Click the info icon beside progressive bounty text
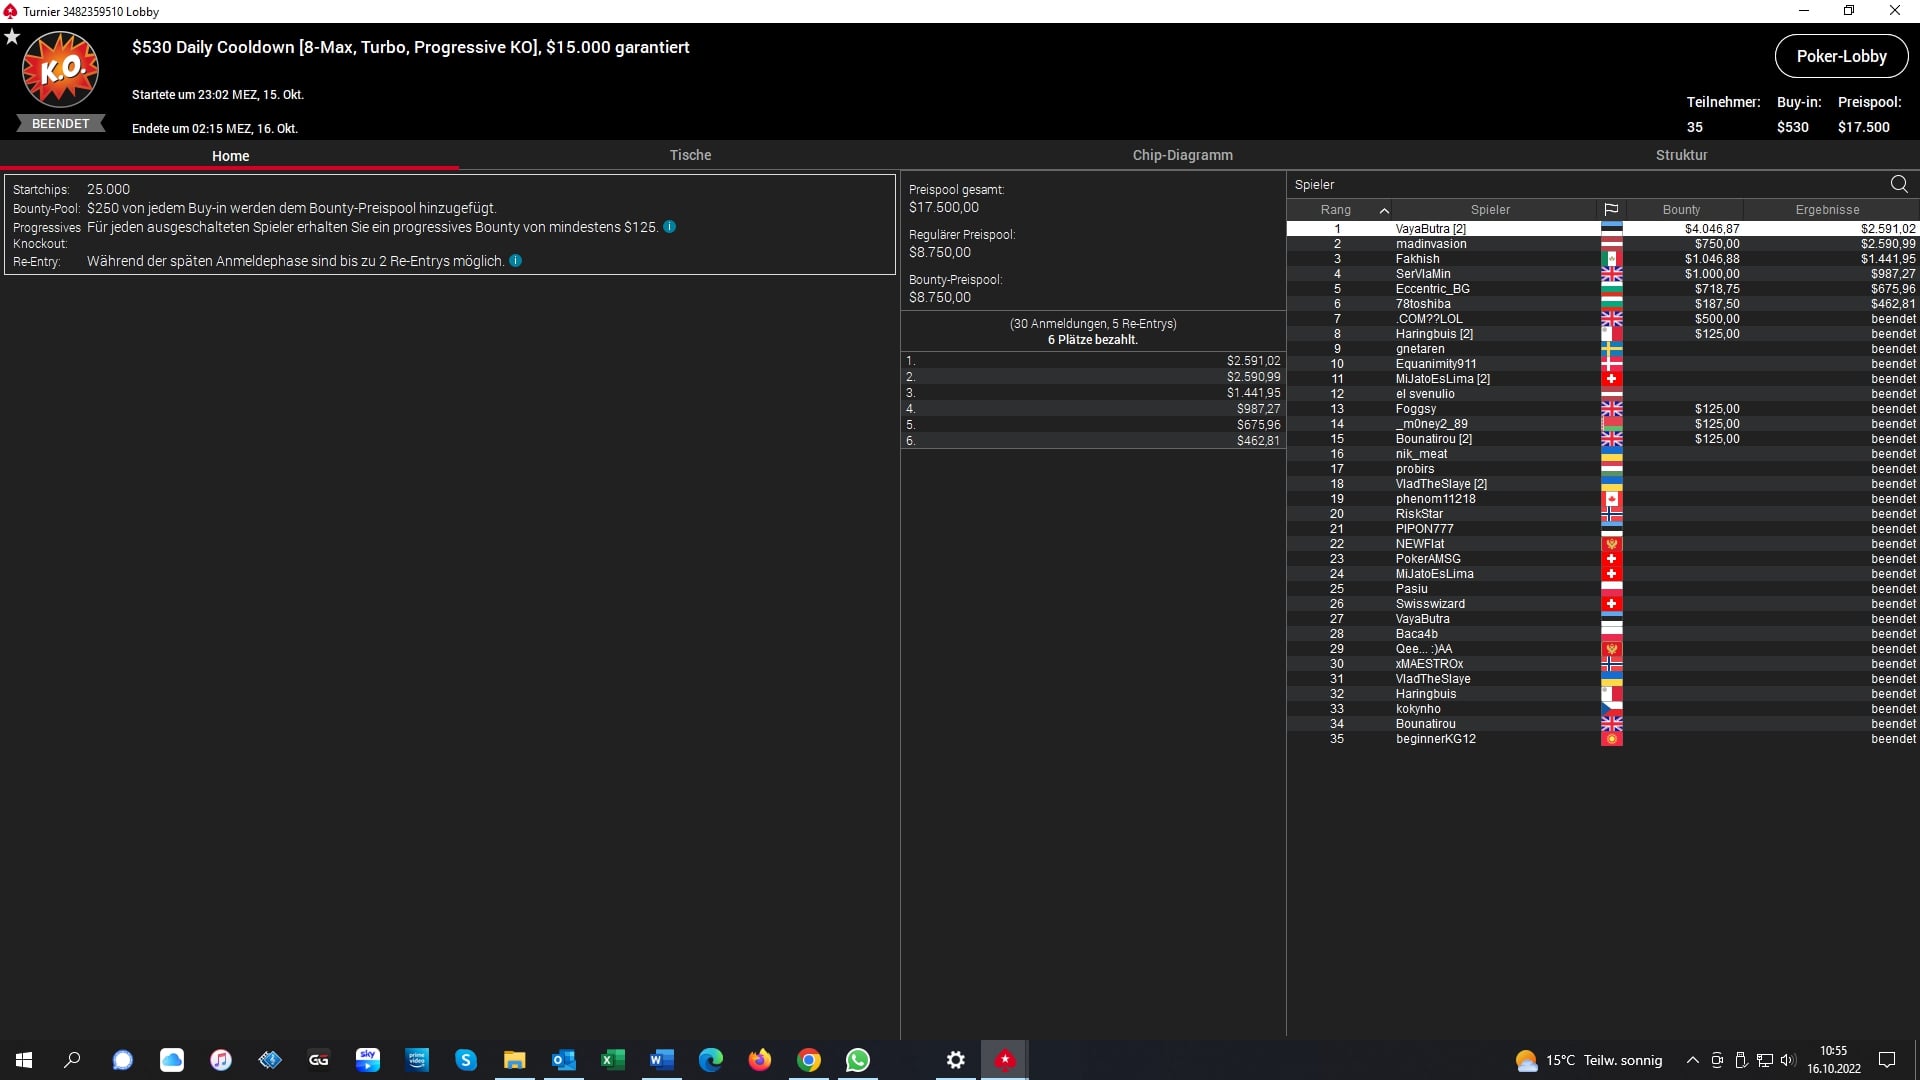The height and width of the screenshot is (1080, 1920). point(669,227)
